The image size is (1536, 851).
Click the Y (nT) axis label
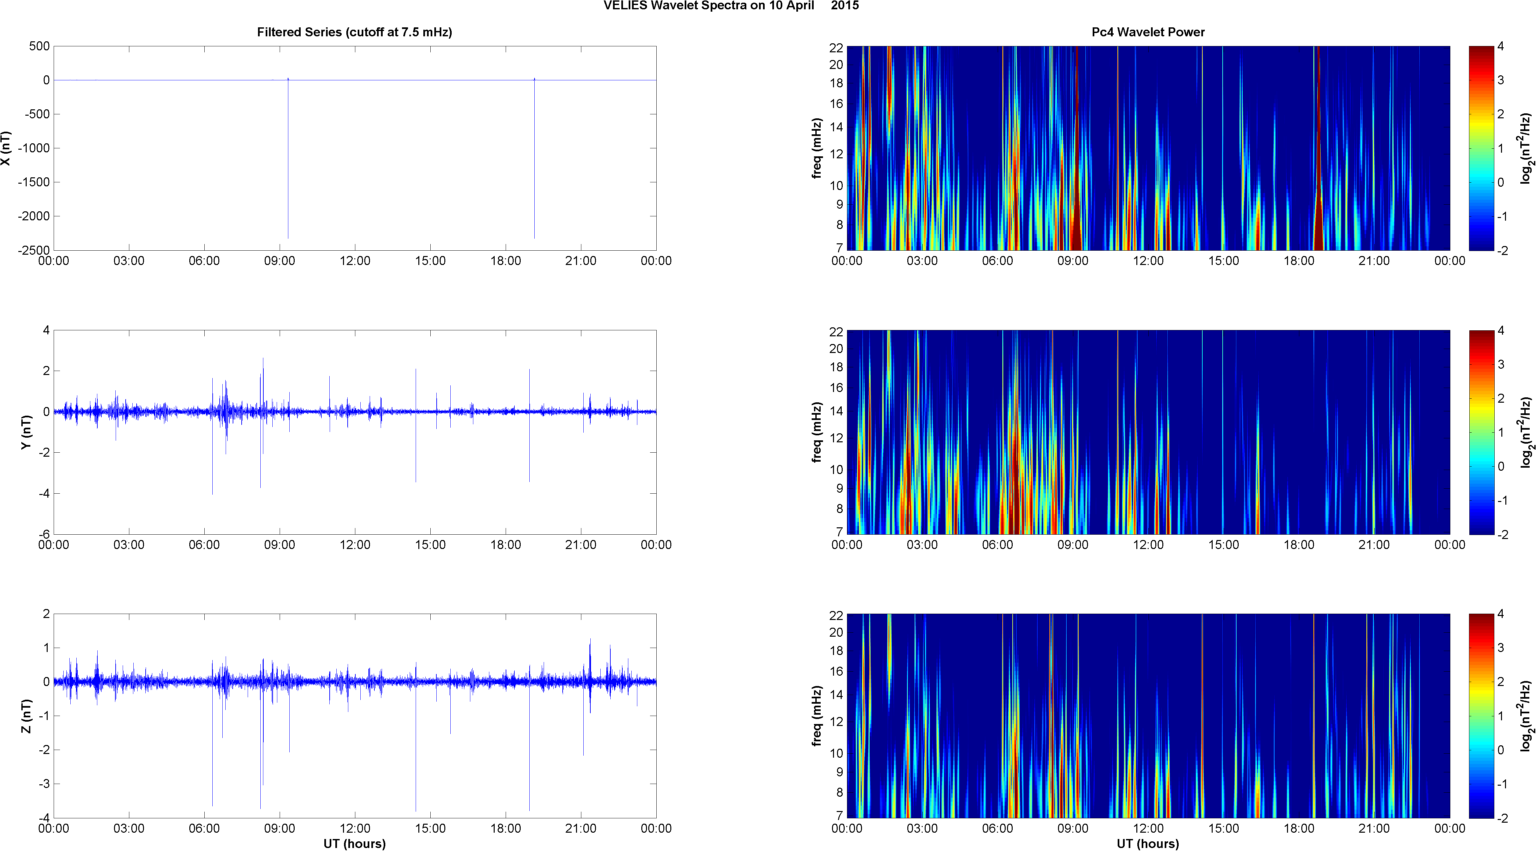[x=27, y=432]
